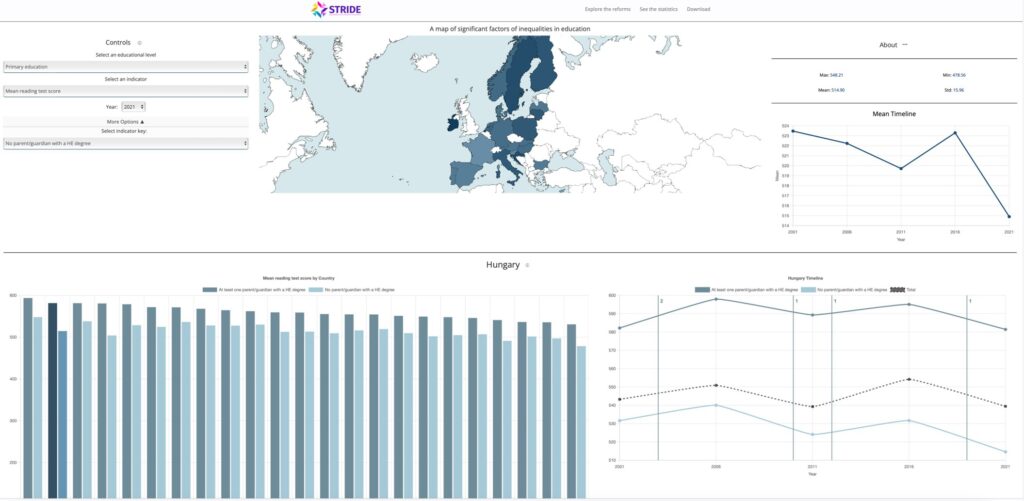Collapse the More Options section

coord(125,122)
